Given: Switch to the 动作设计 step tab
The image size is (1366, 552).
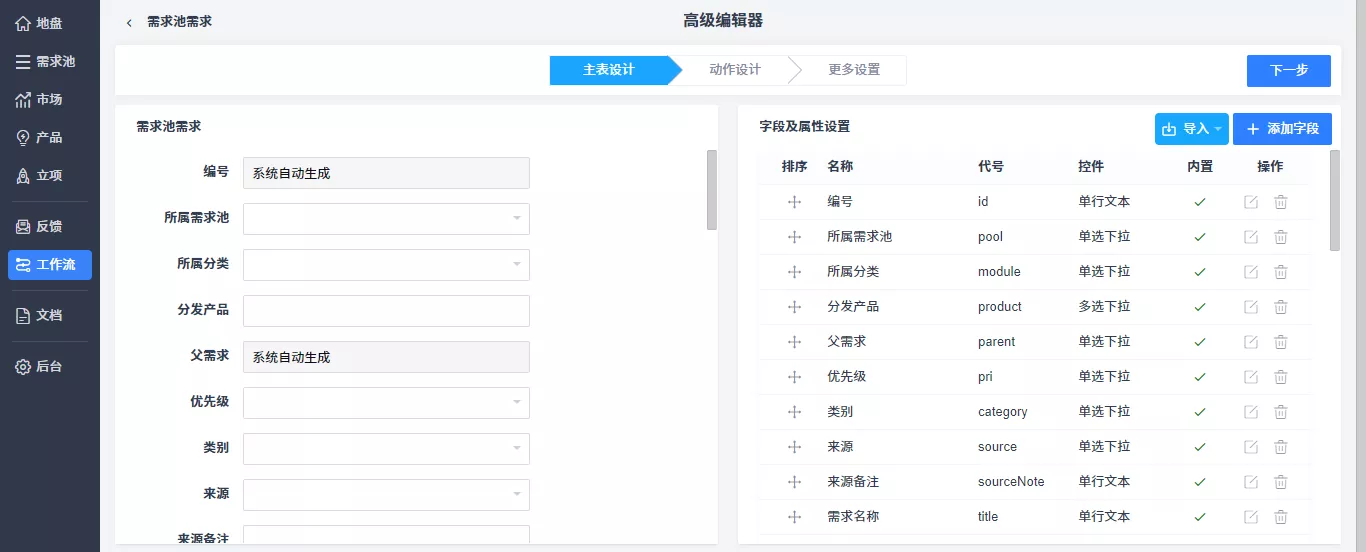Looking at the screenshot, I should [735, 70].
